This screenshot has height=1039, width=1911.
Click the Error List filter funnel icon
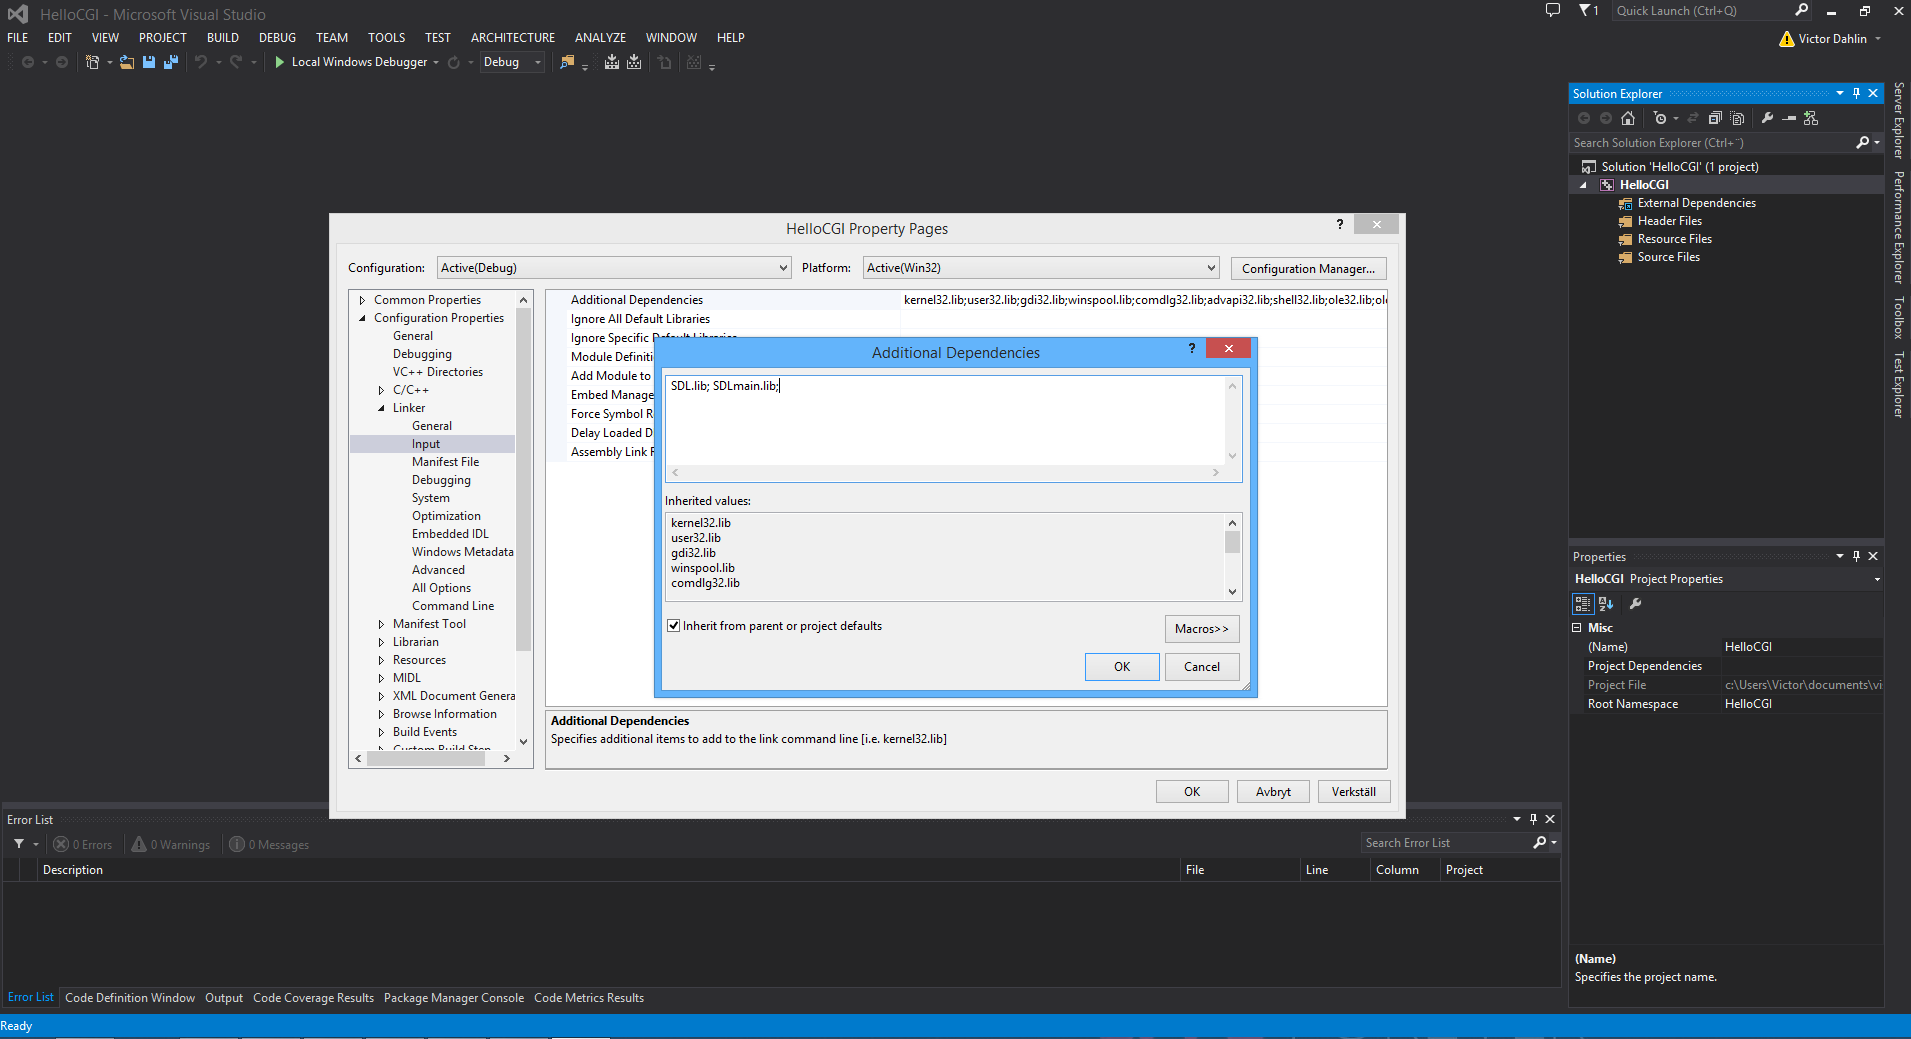pos(19,844)
